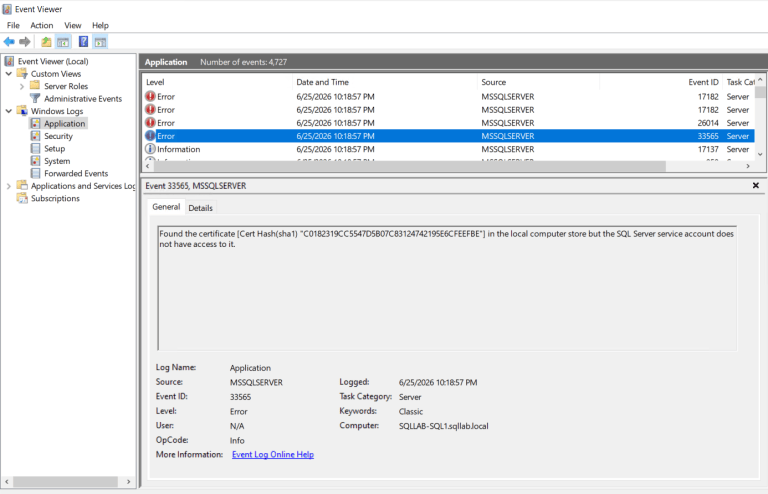Viewport: 768px width, 494px height.
Task: Click the error icon of event 26014
Action: (x=150, y=123)
